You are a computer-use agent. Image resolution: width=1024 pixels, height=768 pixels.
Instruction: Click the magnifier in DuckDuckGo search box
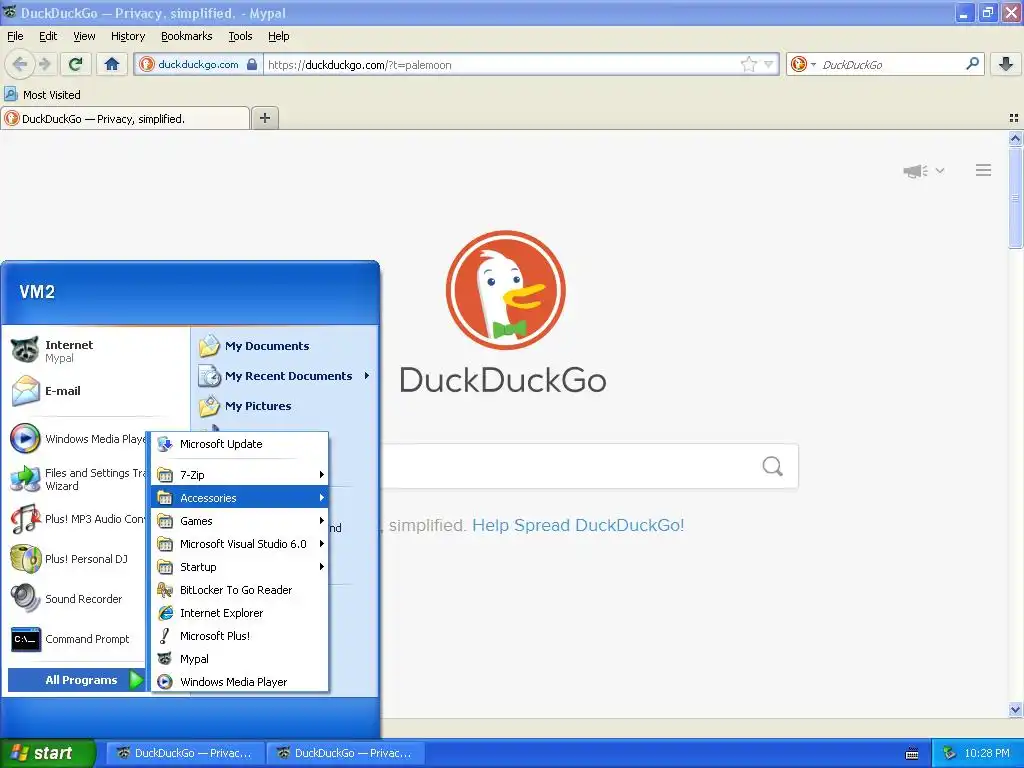[773, 466]
